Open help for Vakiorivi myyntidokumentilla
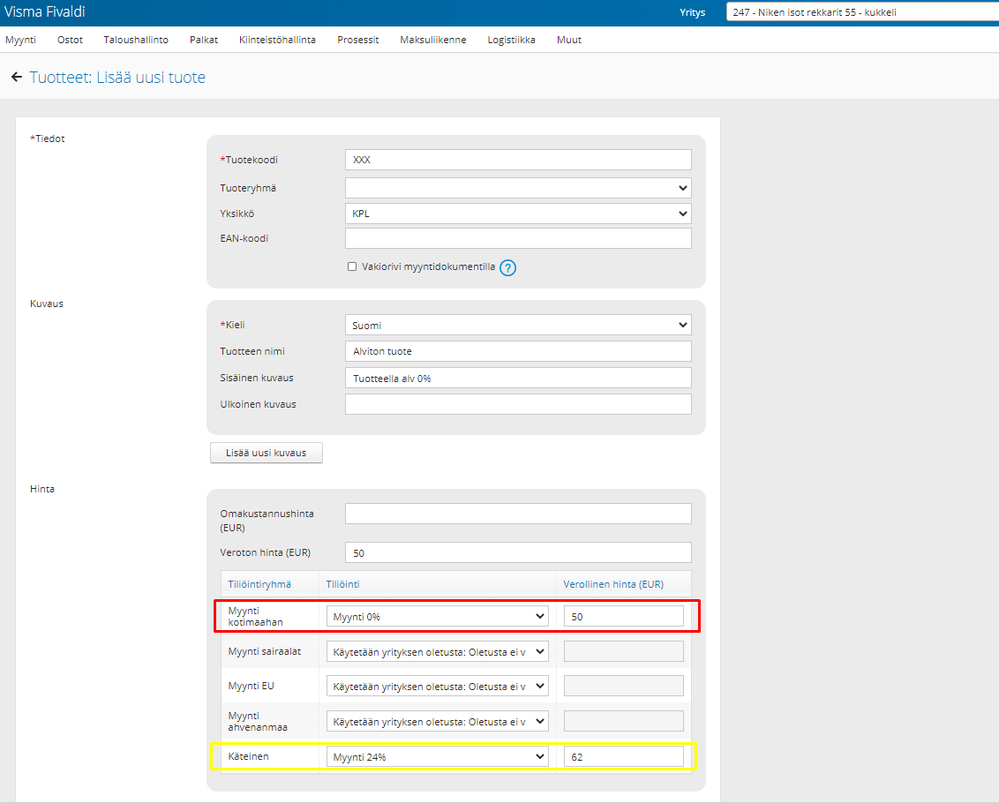The height and width of the screenshot is (803, 999). 508,268
